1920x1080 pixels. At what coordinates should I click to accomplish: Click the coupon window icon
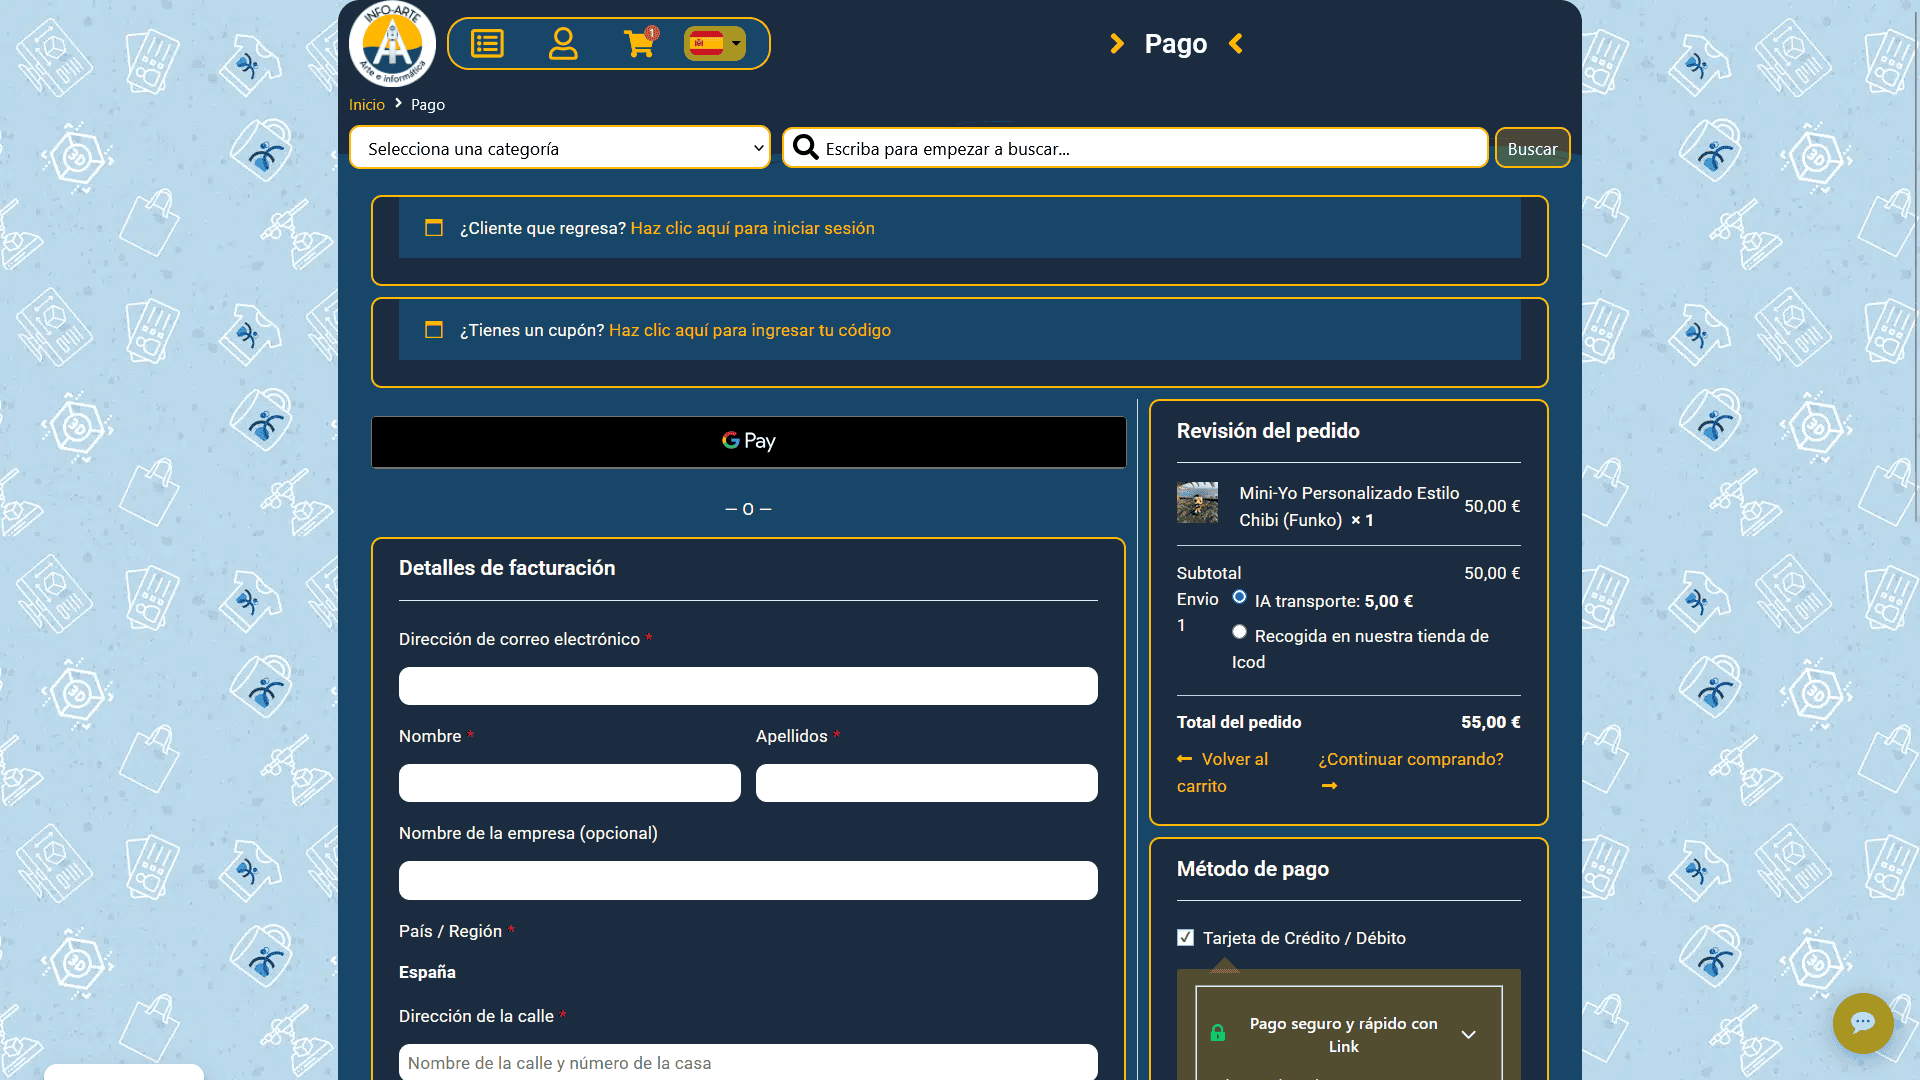[x=434, y=330]
